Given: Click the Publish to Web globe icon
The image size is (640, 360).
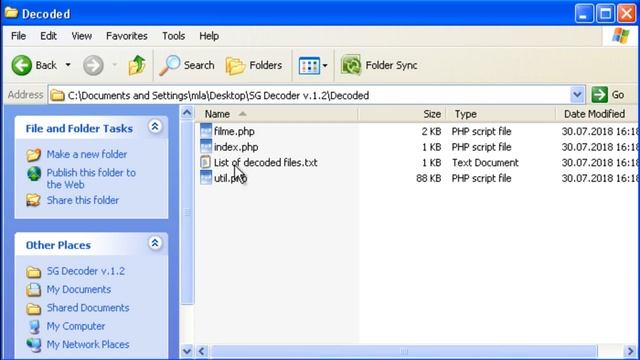Looking at the screenshot, I should [34, 174].
